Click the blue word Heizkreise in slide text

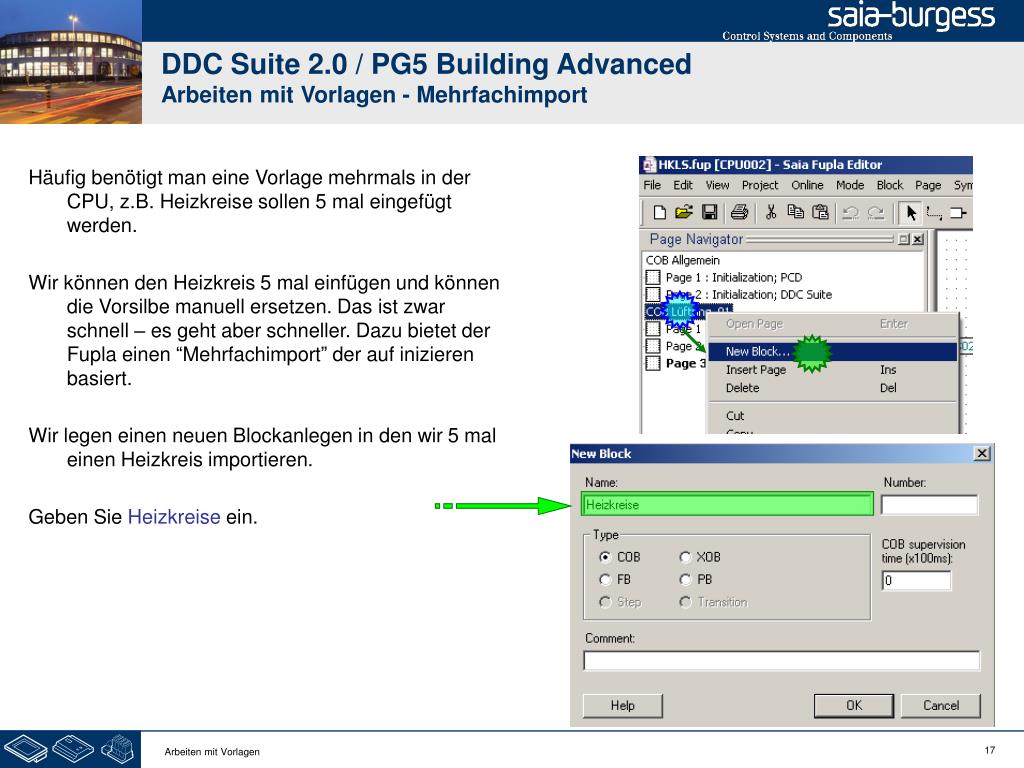pos(174,517)
